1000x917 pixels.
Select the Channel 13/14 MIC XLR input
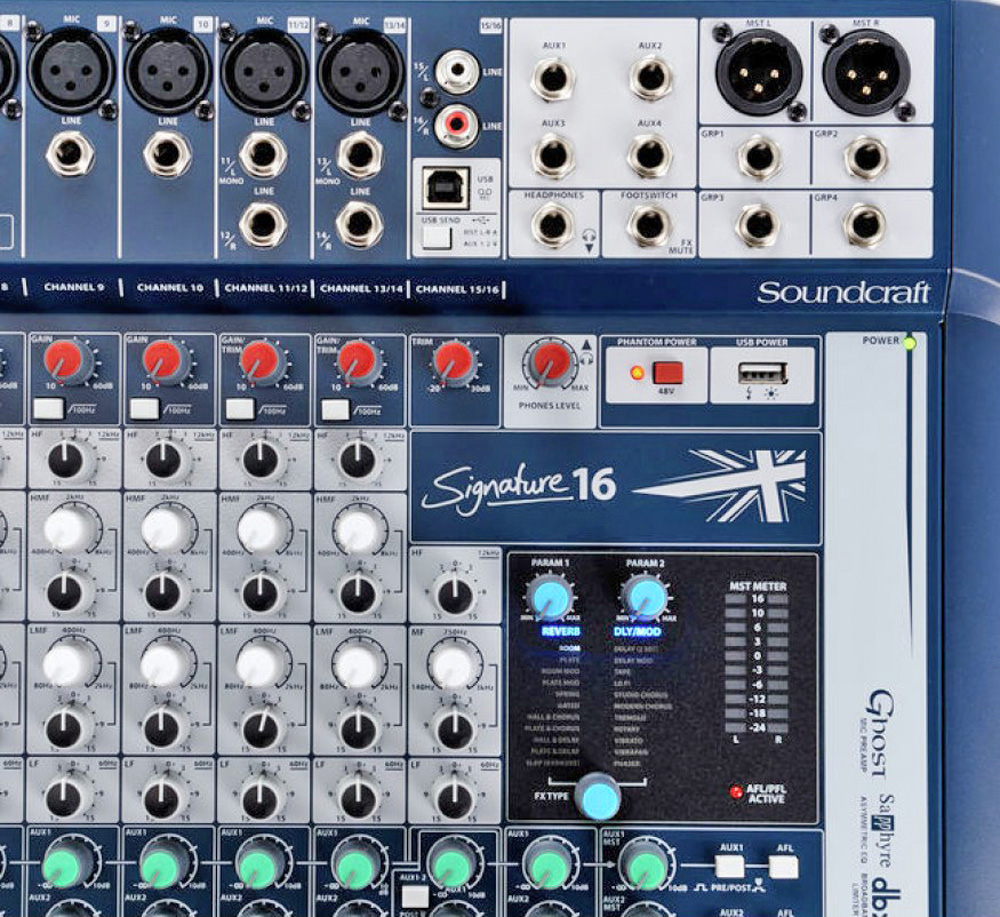tap(361, 71)
